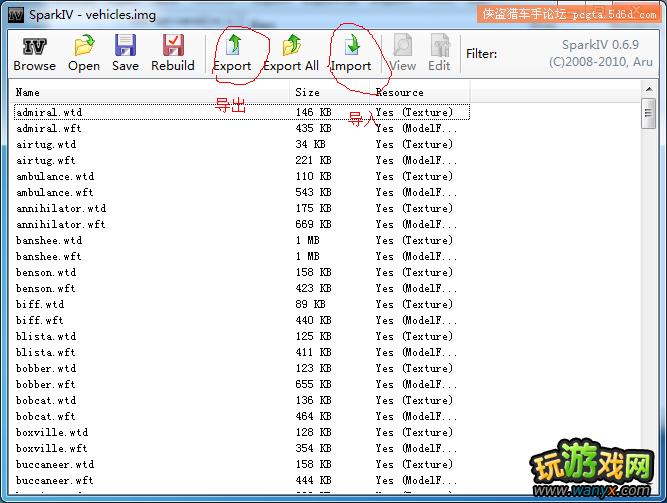Image resolution: width=667 pixels, height=503 pixels.
Task: Save the archive using Save icon
Action: [125, 45]
